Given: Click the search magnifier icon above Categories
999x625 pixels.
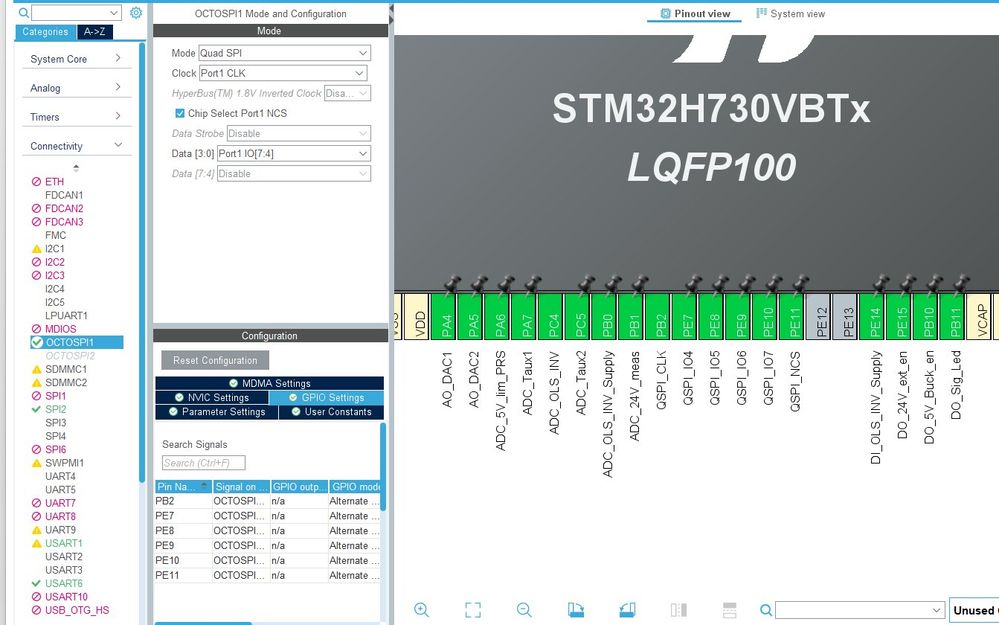Looking at the screenshot, I should point(24,13).
